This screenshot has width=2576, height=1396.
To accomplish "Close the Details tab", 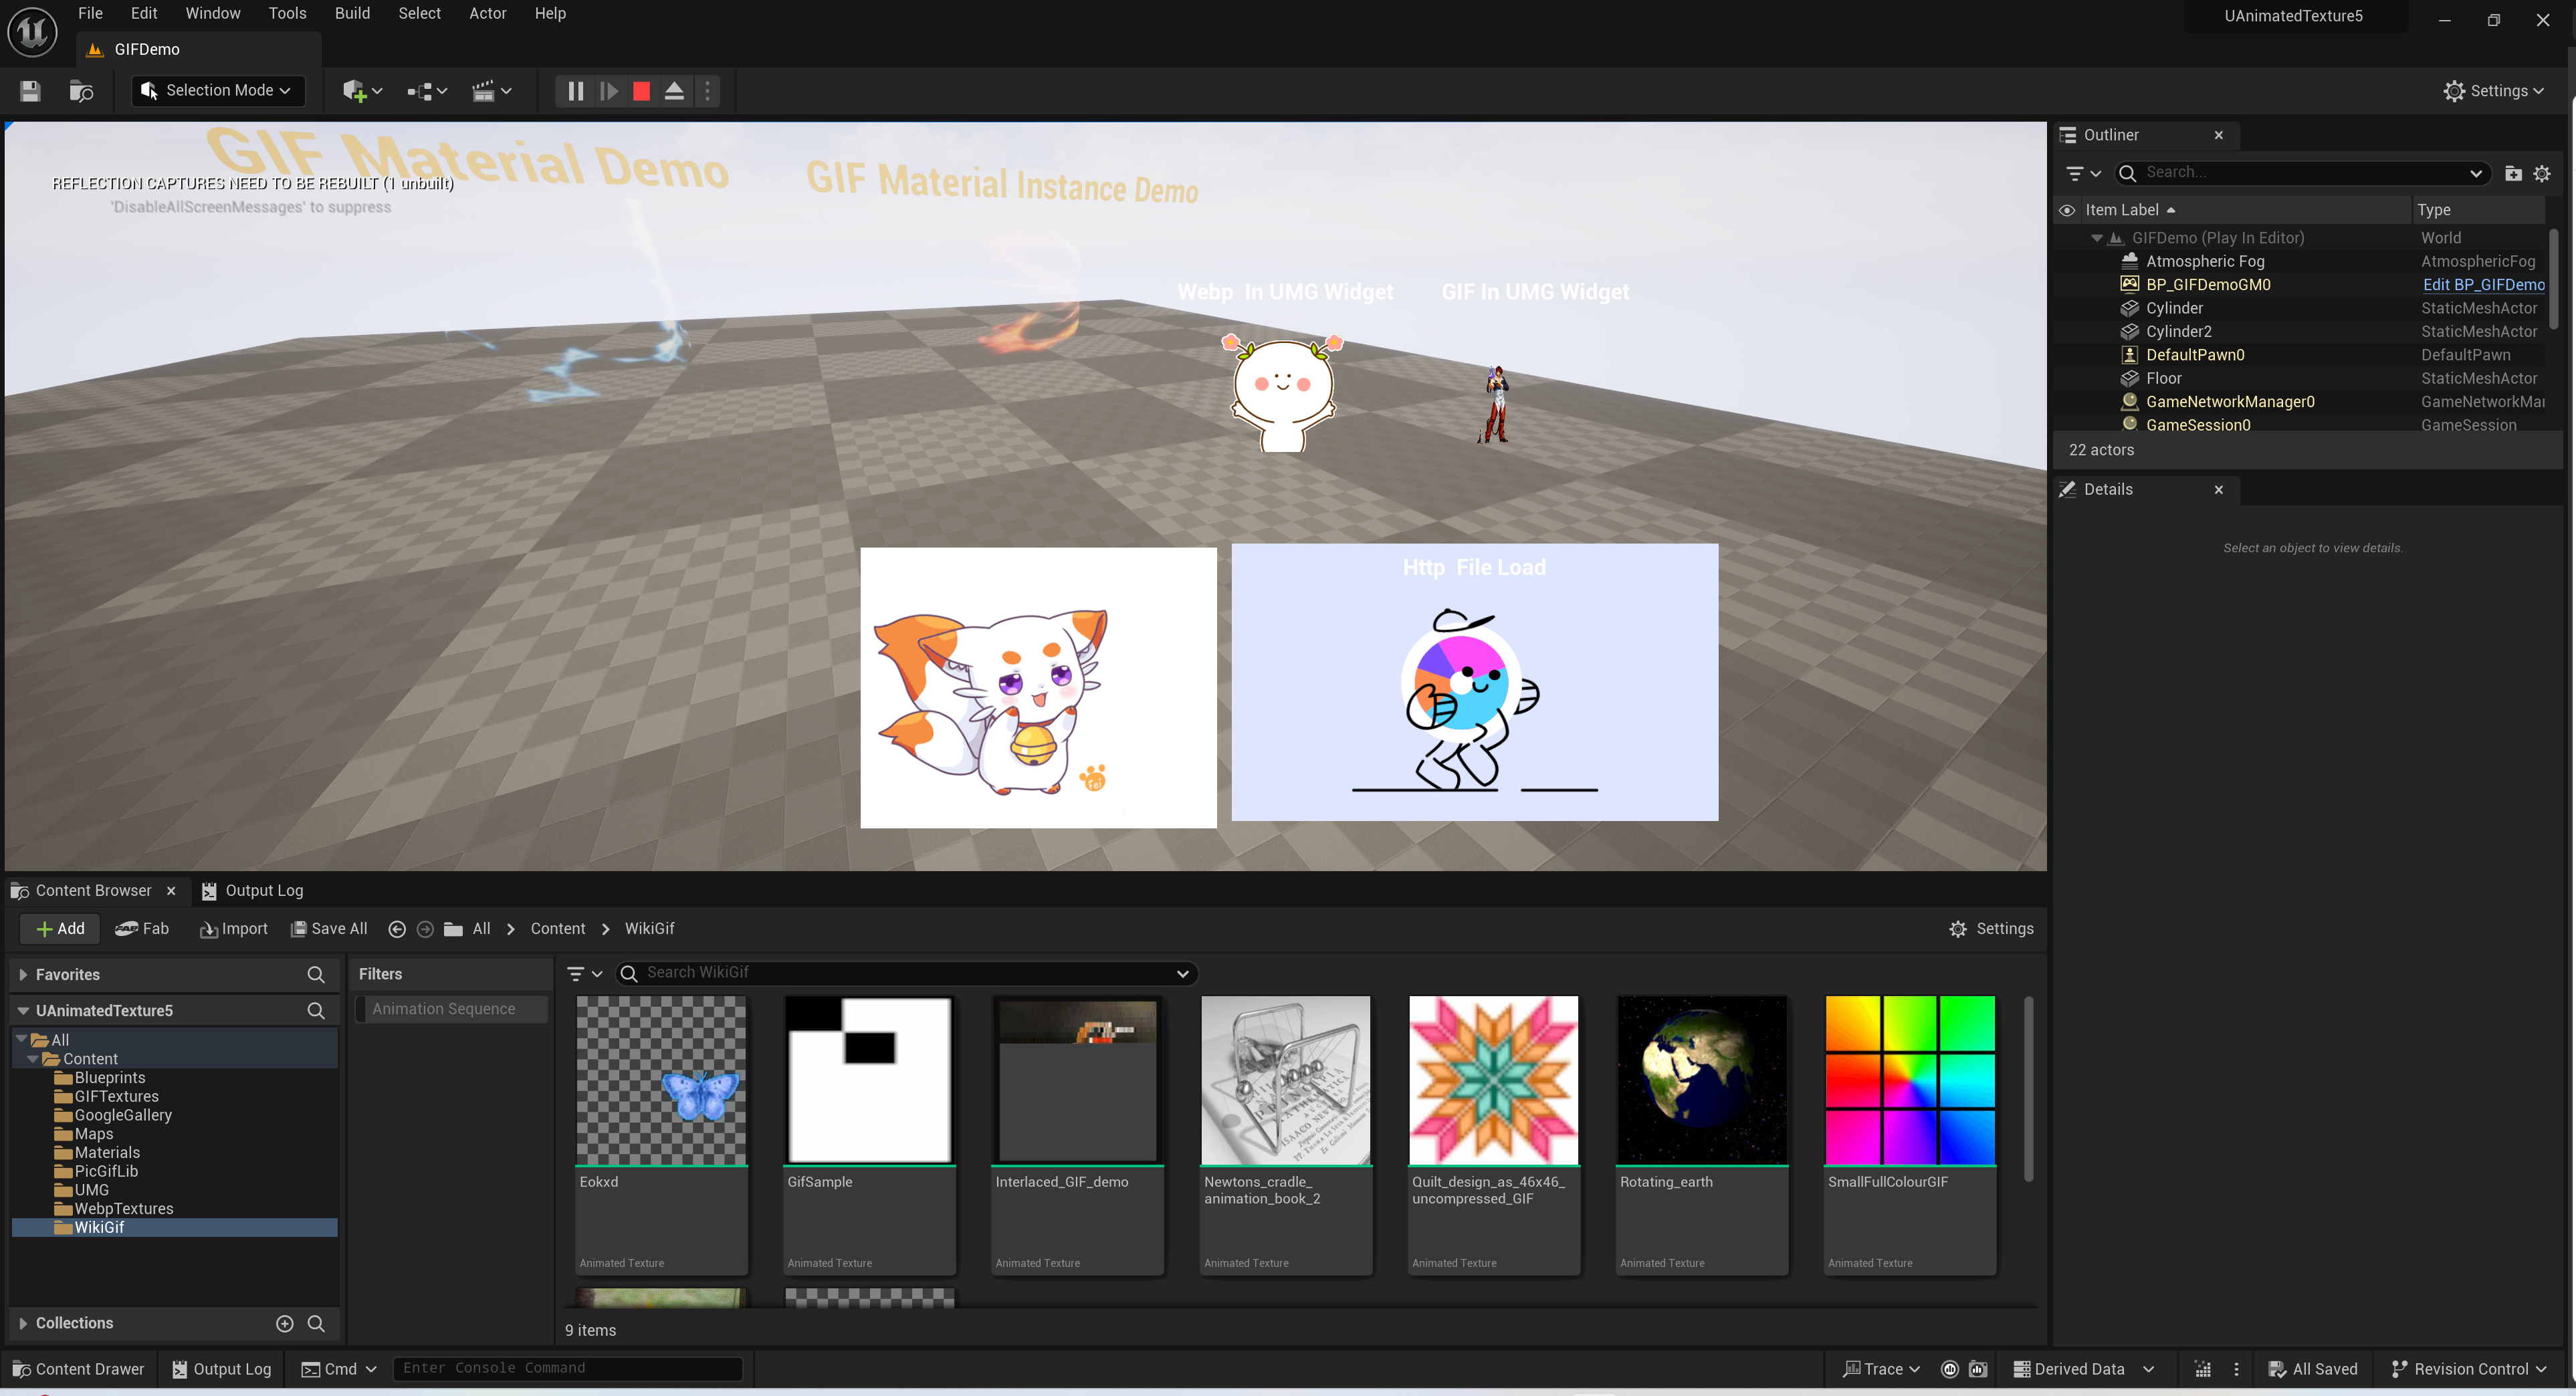I will pos(2219,489).
